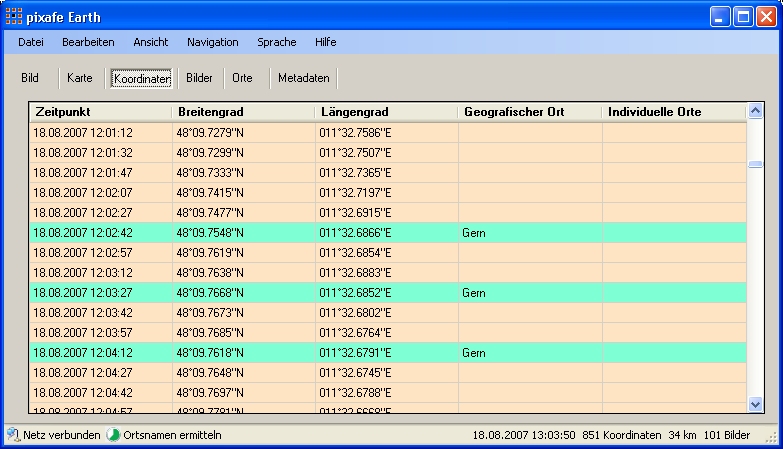Open the Sprache menu
This screenshot has height=449, width=783.
276,42
